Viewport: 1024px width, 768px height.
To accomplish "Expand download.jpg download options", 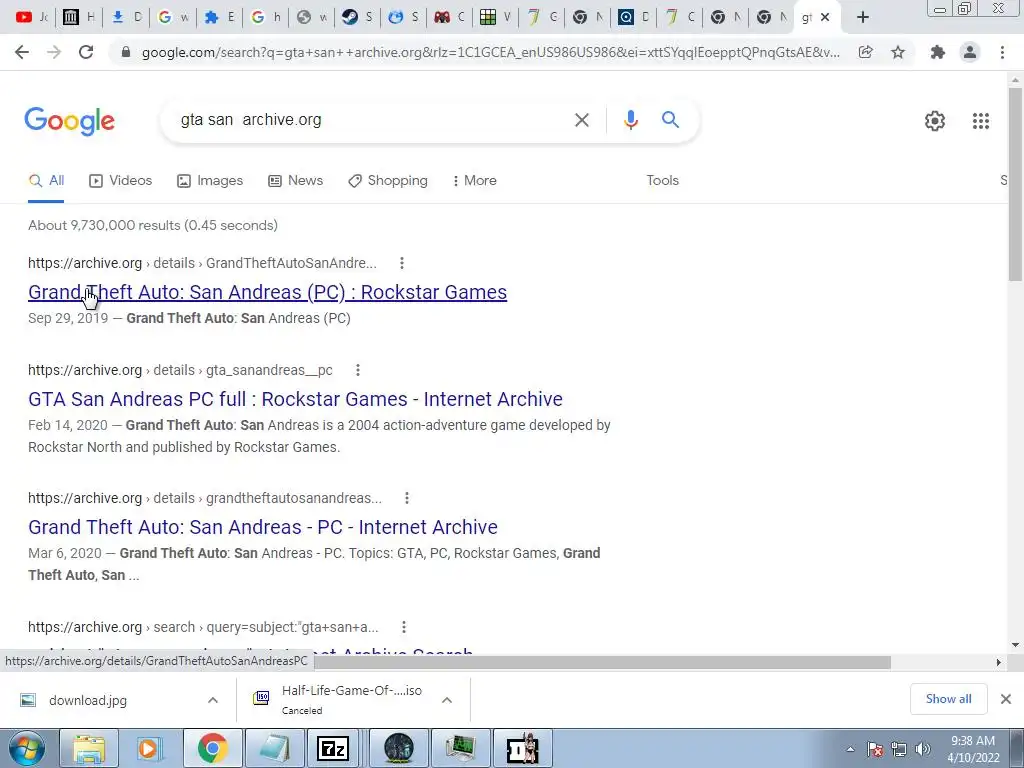I will [213, 700].
